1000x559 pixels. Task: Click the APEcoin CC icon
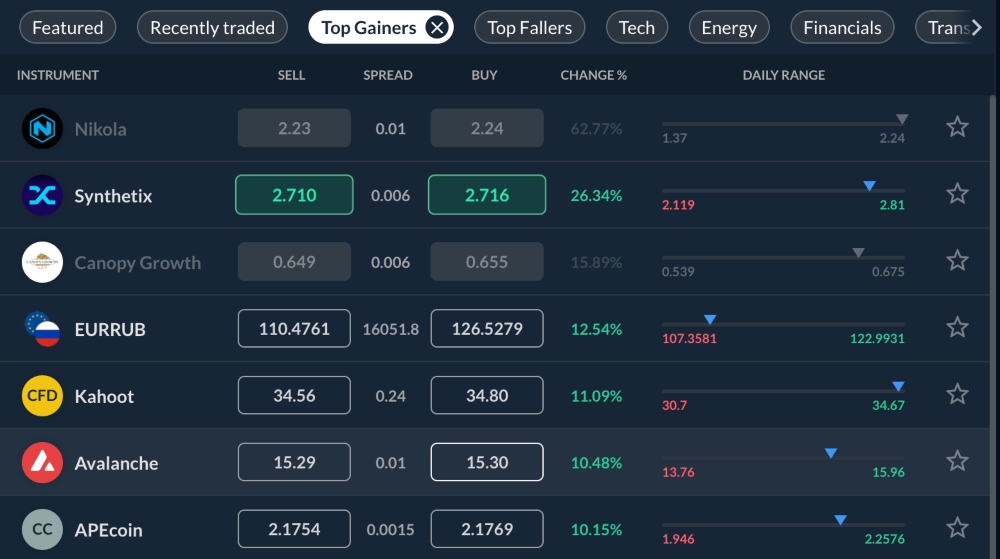click(x=42, y=529)
